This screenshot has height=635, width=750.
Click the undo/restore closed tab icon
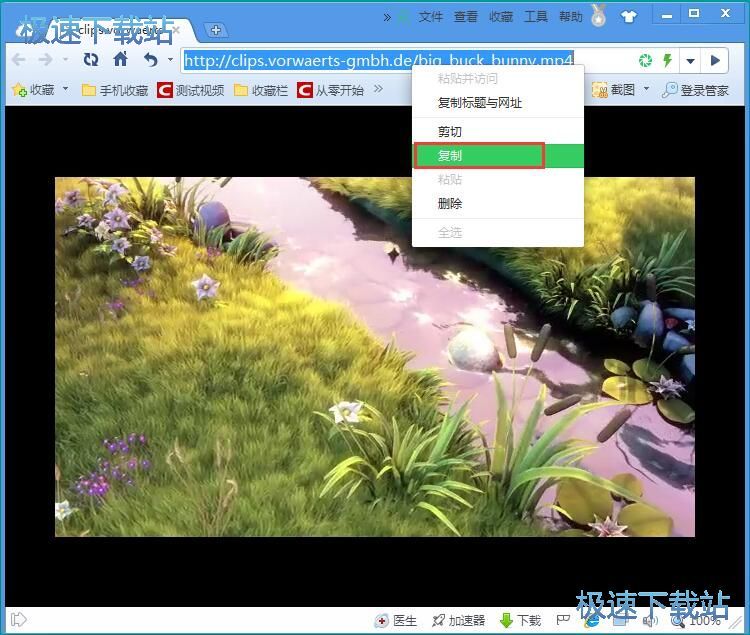(x=151, y=60)
